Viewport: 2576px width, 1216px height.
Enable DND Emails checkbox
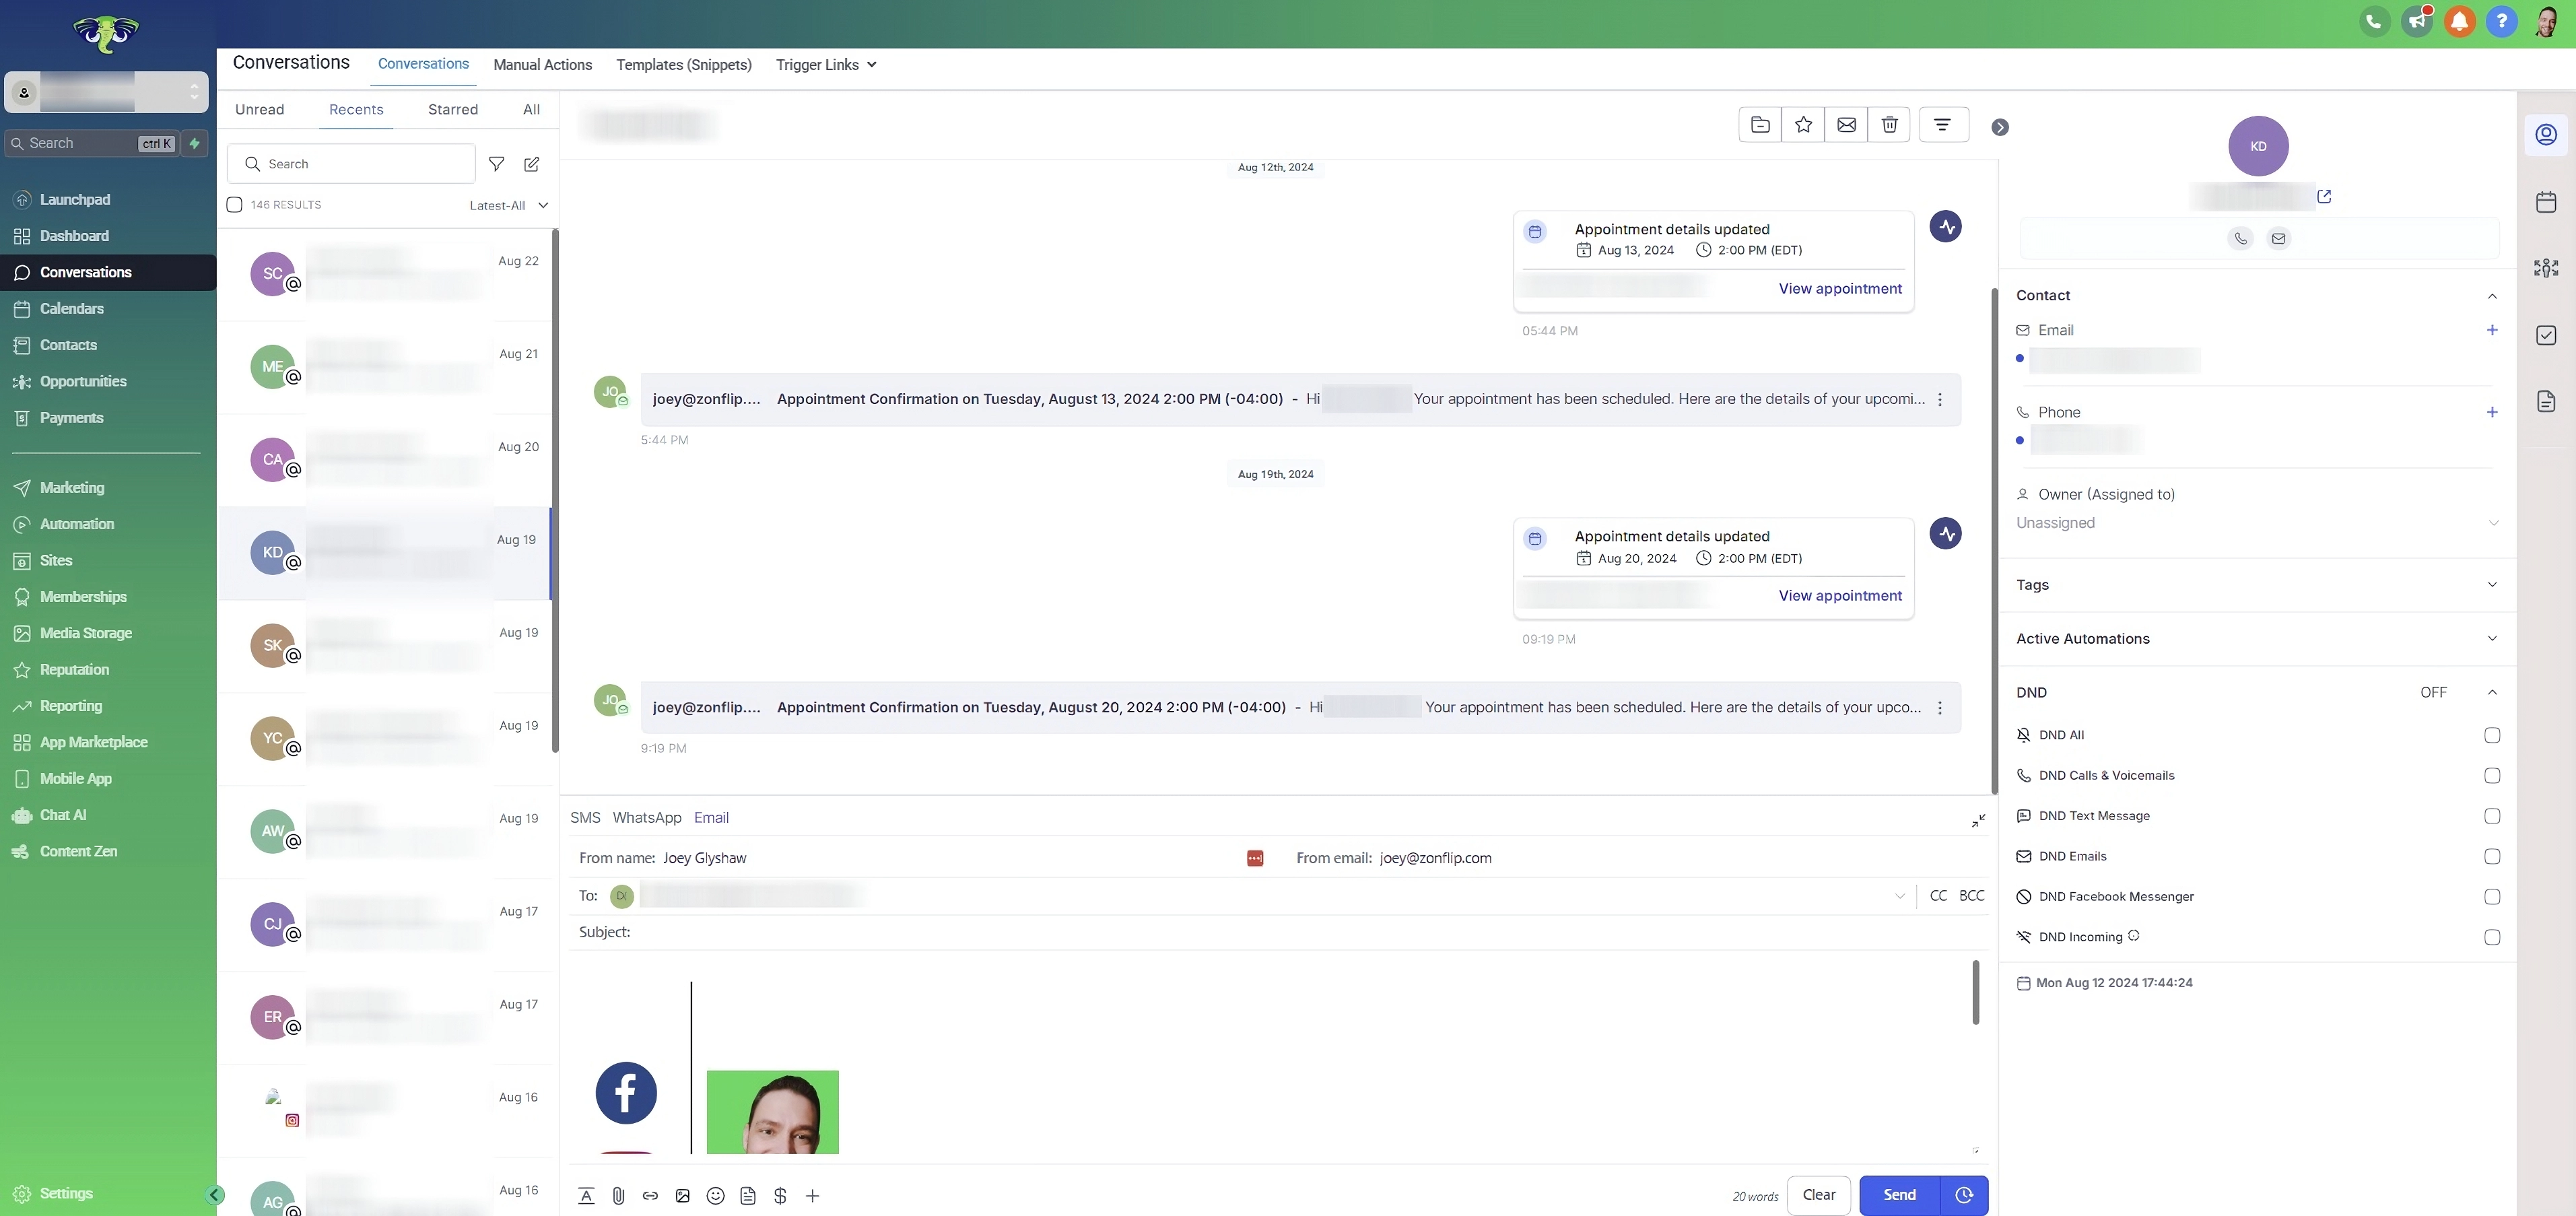coord(2492,856)
